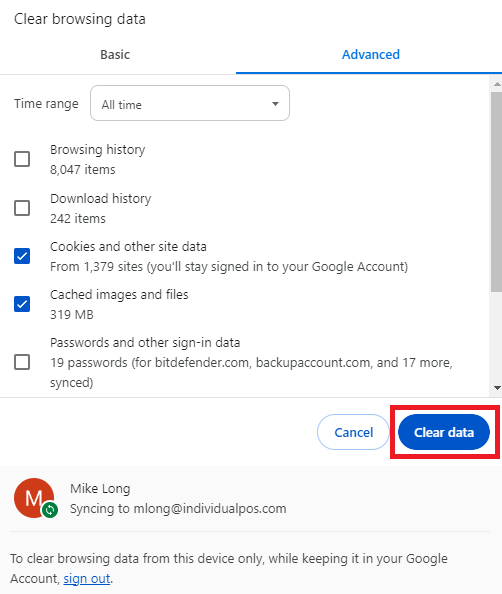Click the Browsing history label text
This screenshot has height=594, width=502.
(98, 150)
